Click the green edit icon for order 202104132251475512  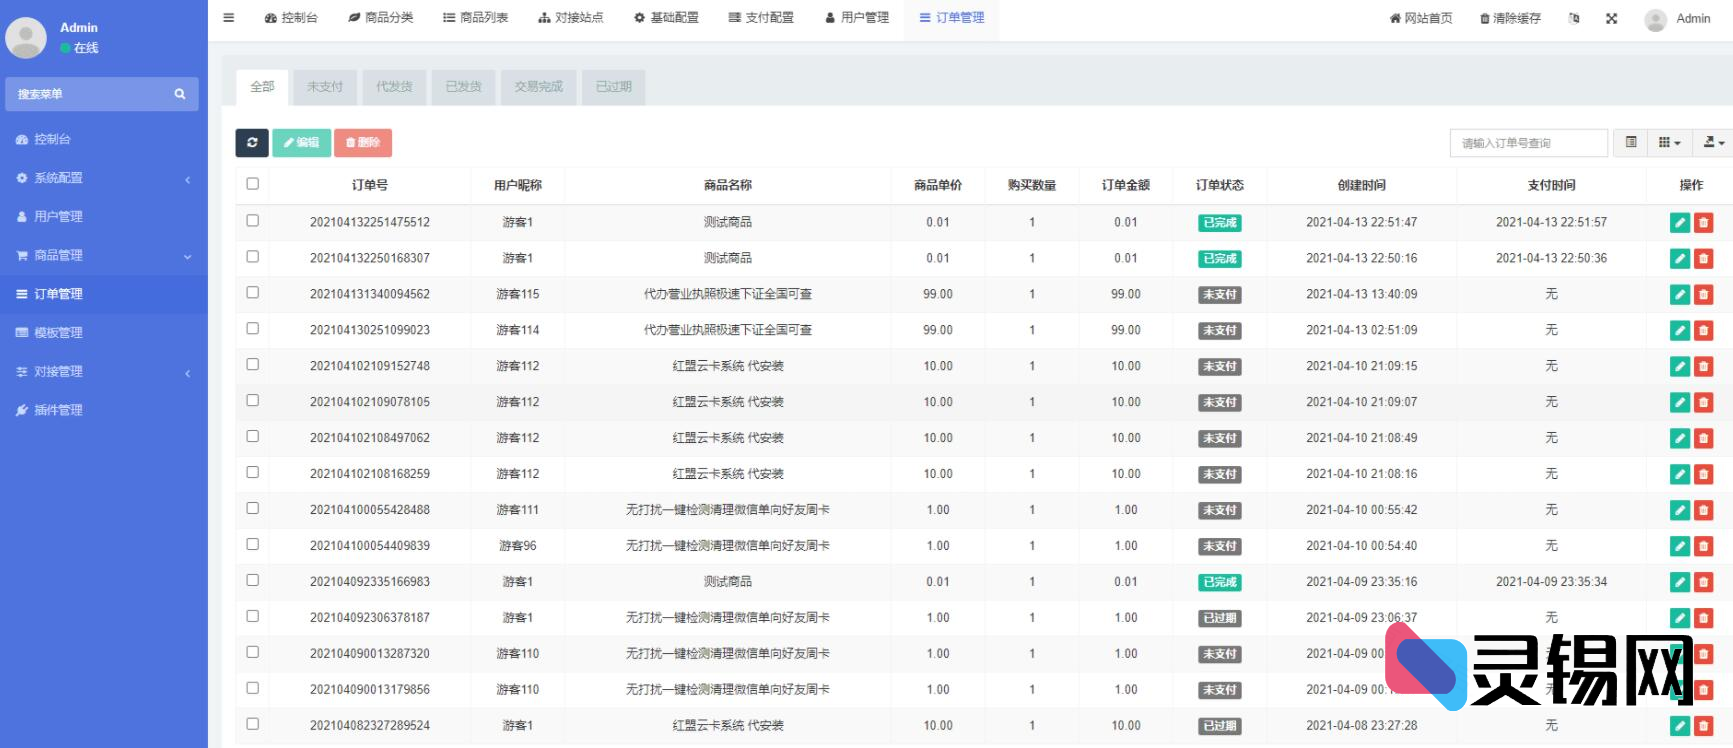(1679, 223)
